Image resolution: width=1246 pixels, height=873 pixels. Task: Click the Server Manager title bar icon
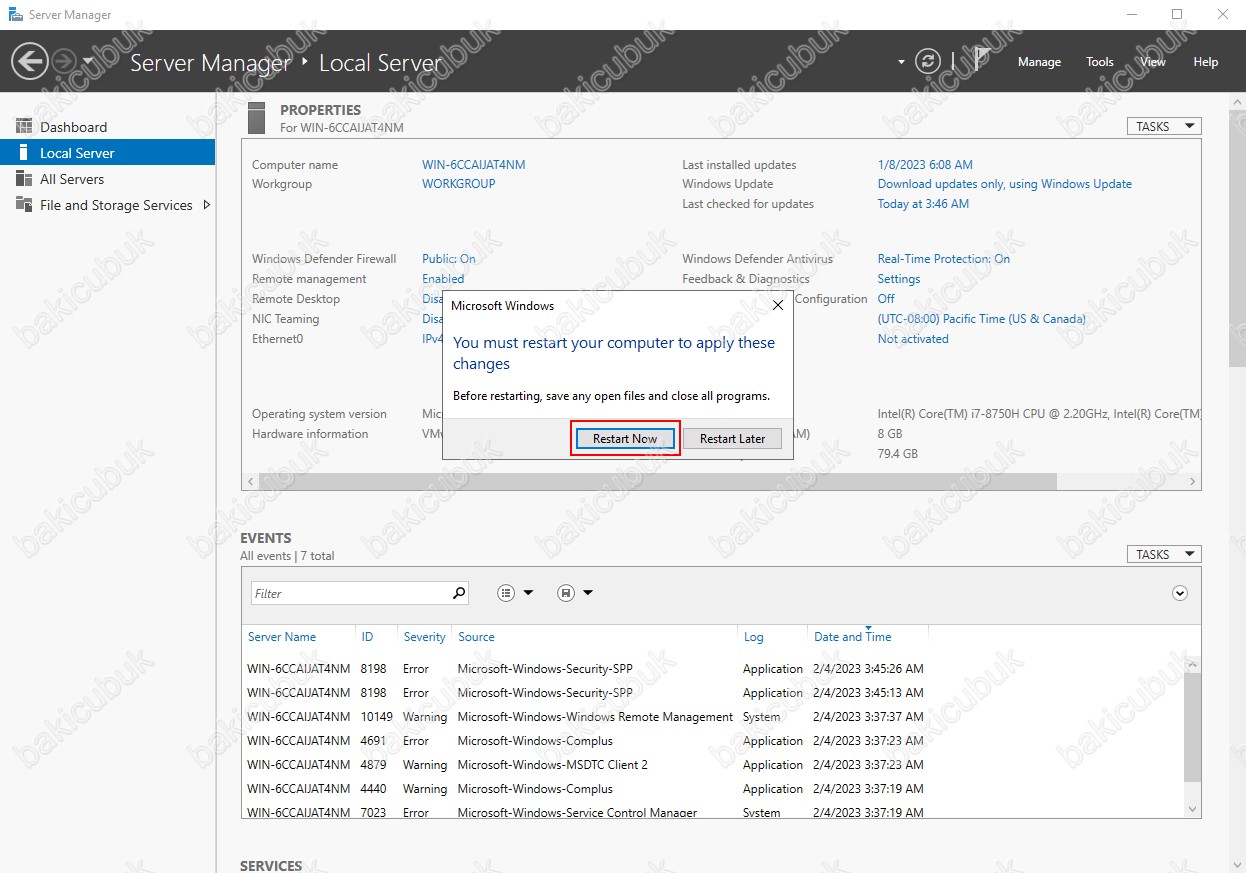tap(16, 15)
